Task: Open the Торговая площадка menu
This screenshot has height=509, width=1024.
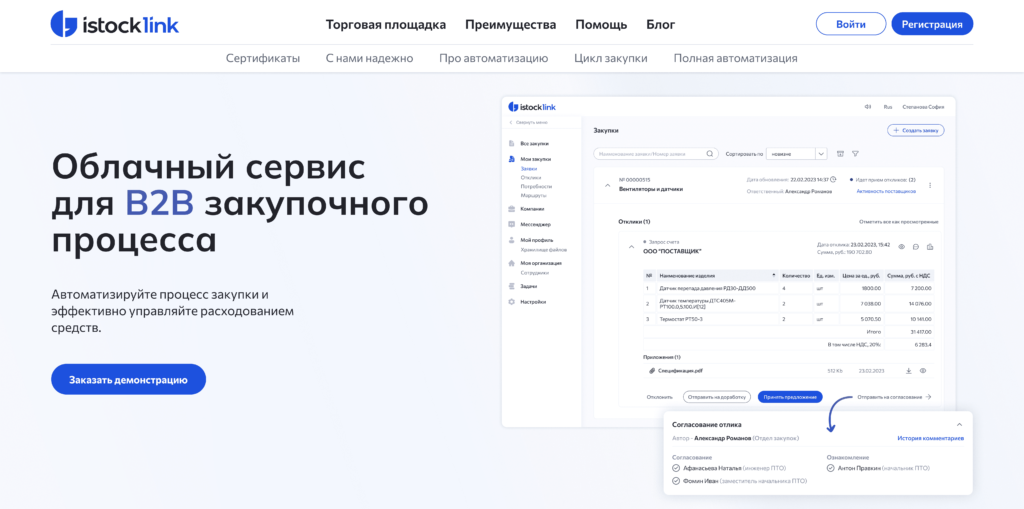Action: 386,25
